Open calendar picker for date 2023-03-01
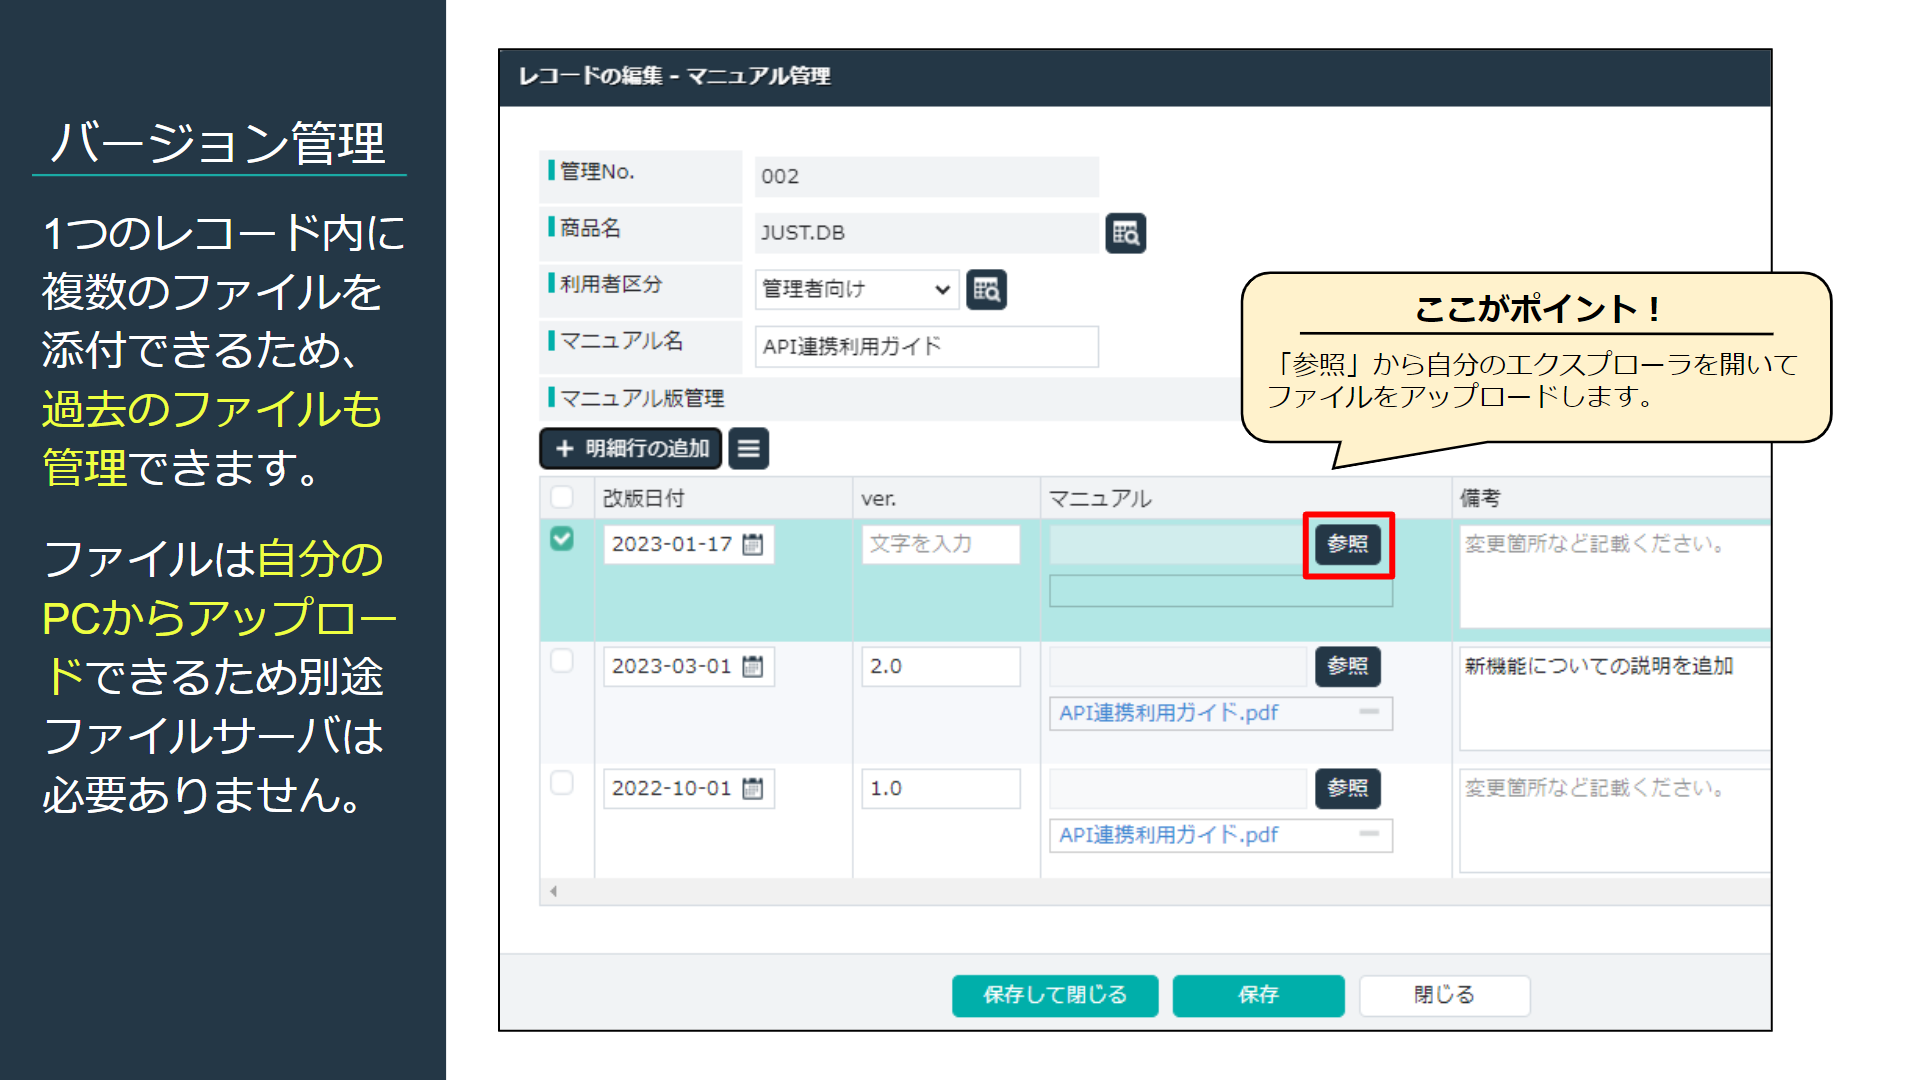The image size is (1920, 1080). coord(753,666)
